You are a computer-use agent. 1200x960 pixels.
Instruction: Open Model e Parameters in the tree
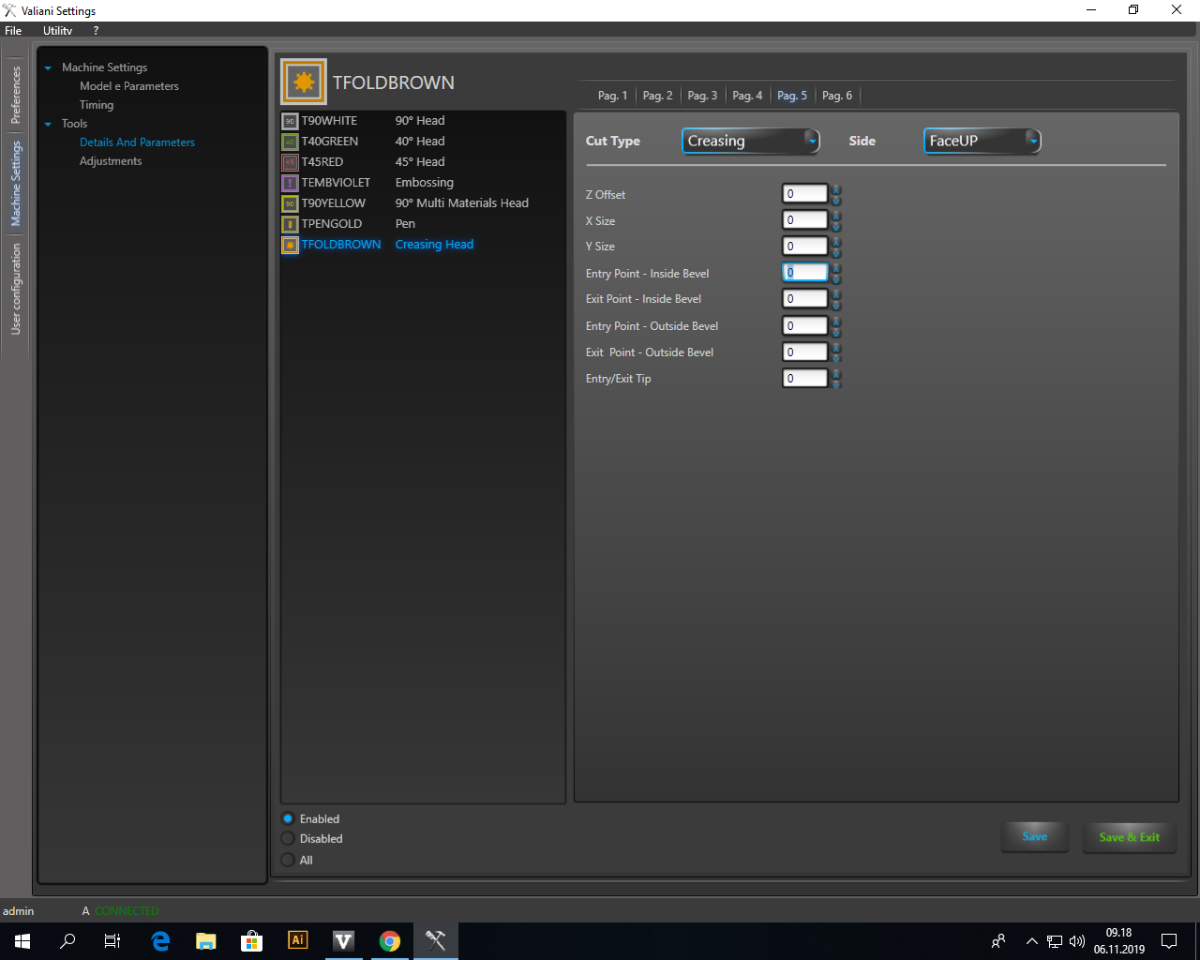pos(129,86)
